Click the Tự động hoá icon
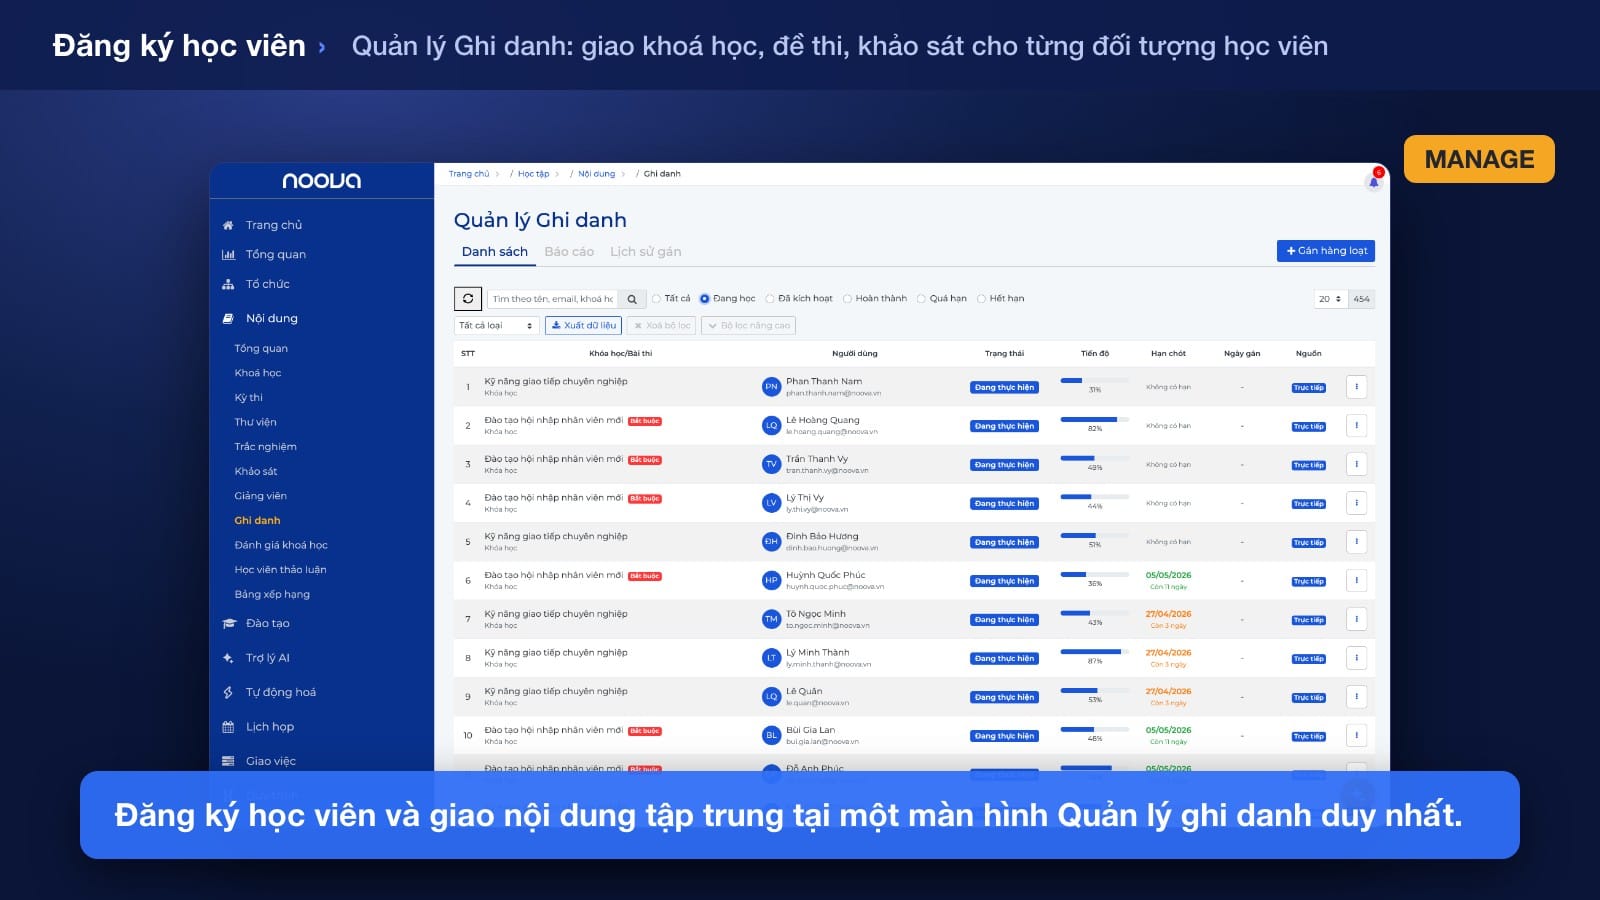This screenshot has width=1600, height=900. pos(228,692)
